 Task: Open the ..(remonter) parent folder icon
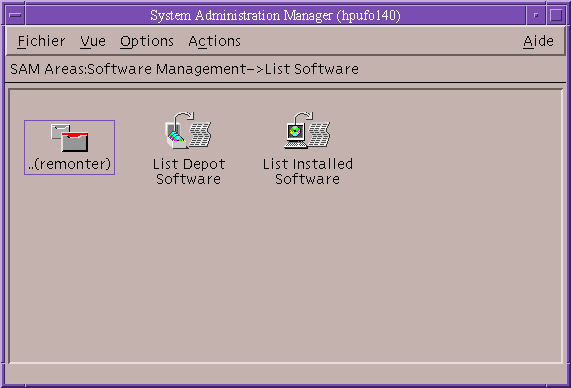70,138
